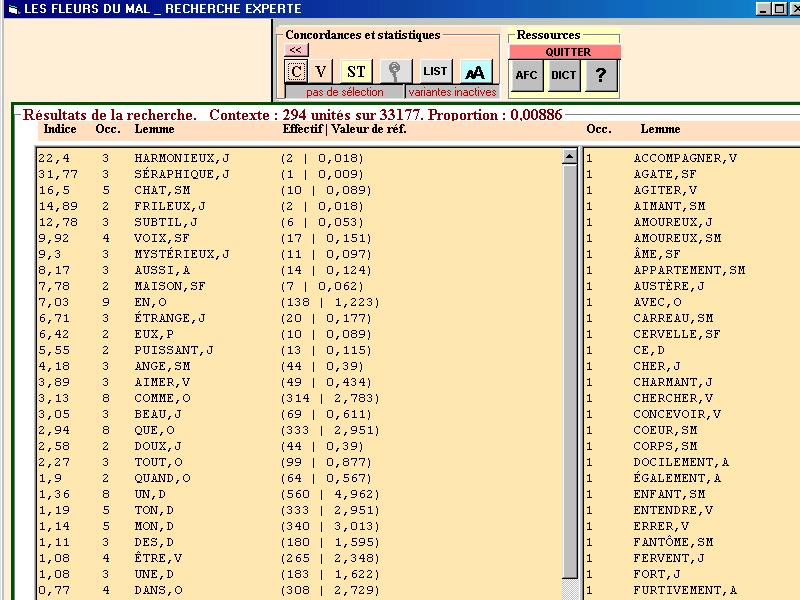
Task: Select the SÉRAPHIQUE,J row
Action: point(298,174)
